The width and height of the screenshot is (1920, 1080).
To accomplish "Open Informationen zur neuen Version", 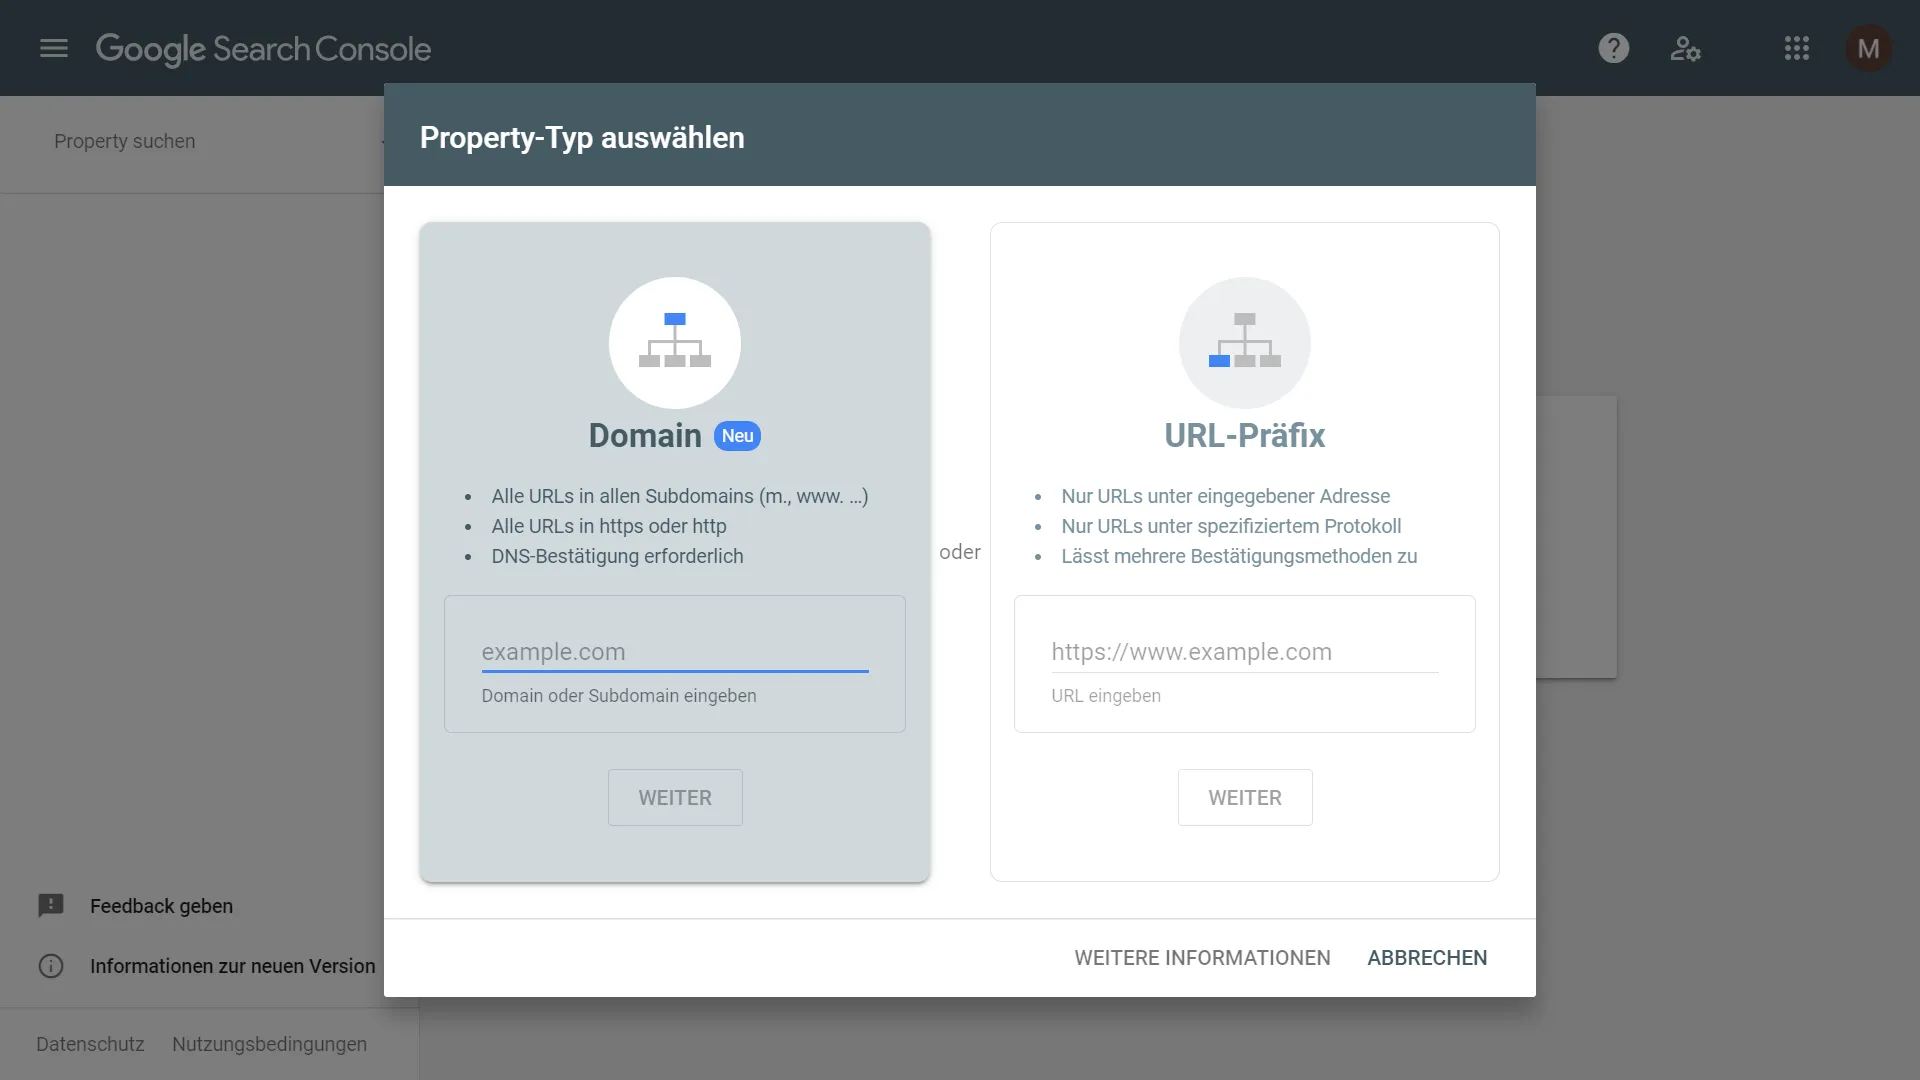I will pyautogui.click(x=232, y=966).
